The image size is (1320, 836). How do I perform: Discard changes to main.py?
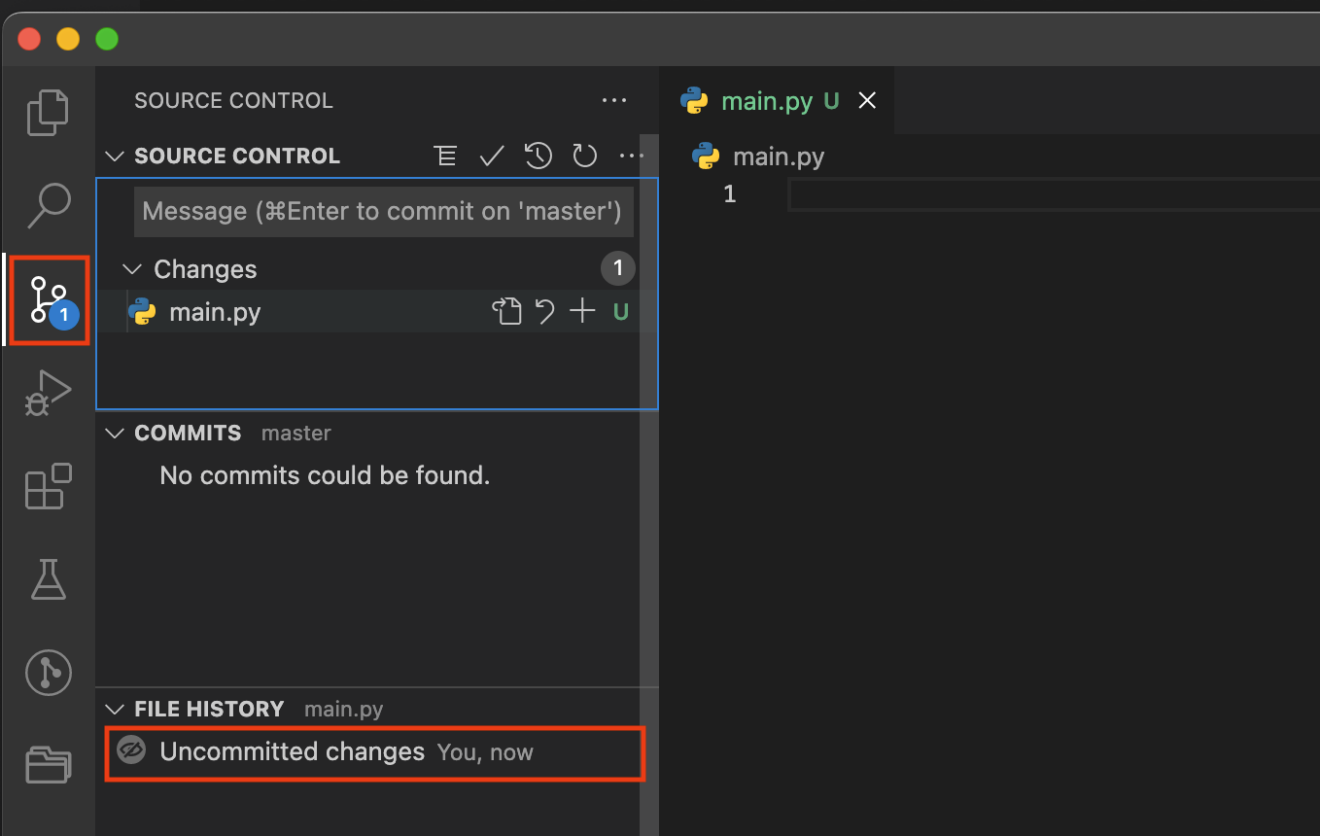(x=545, y=312)
